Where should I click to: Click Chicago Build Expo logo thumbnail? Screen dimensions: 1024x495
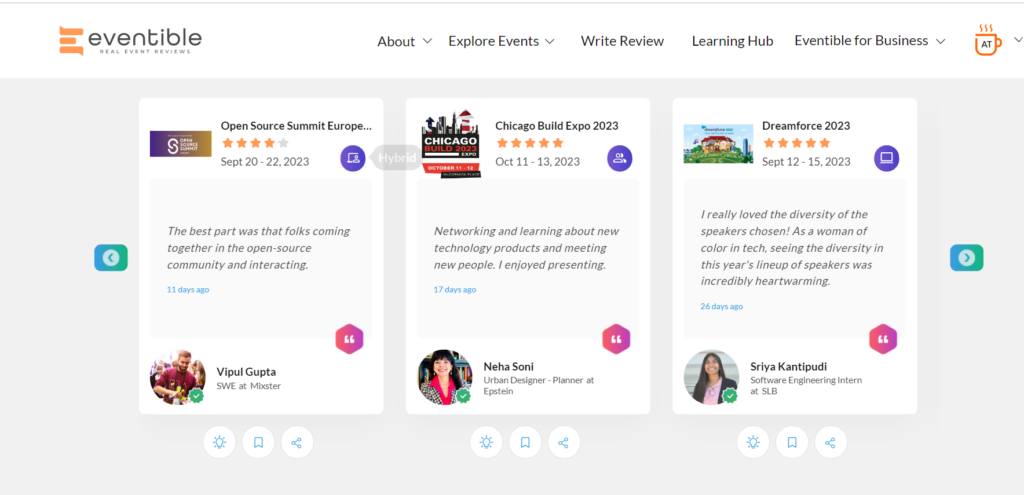point(451,144)
